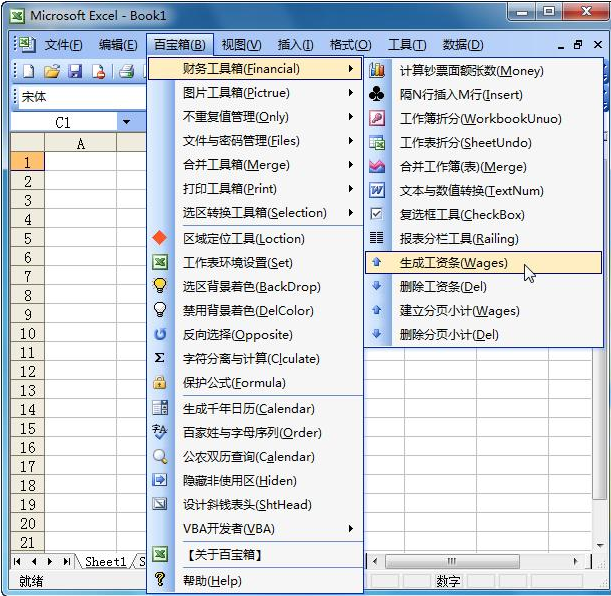Screen dimensions: 611x596
Task: Click cell A1 in the worksheet
Action: coord(80,162)
